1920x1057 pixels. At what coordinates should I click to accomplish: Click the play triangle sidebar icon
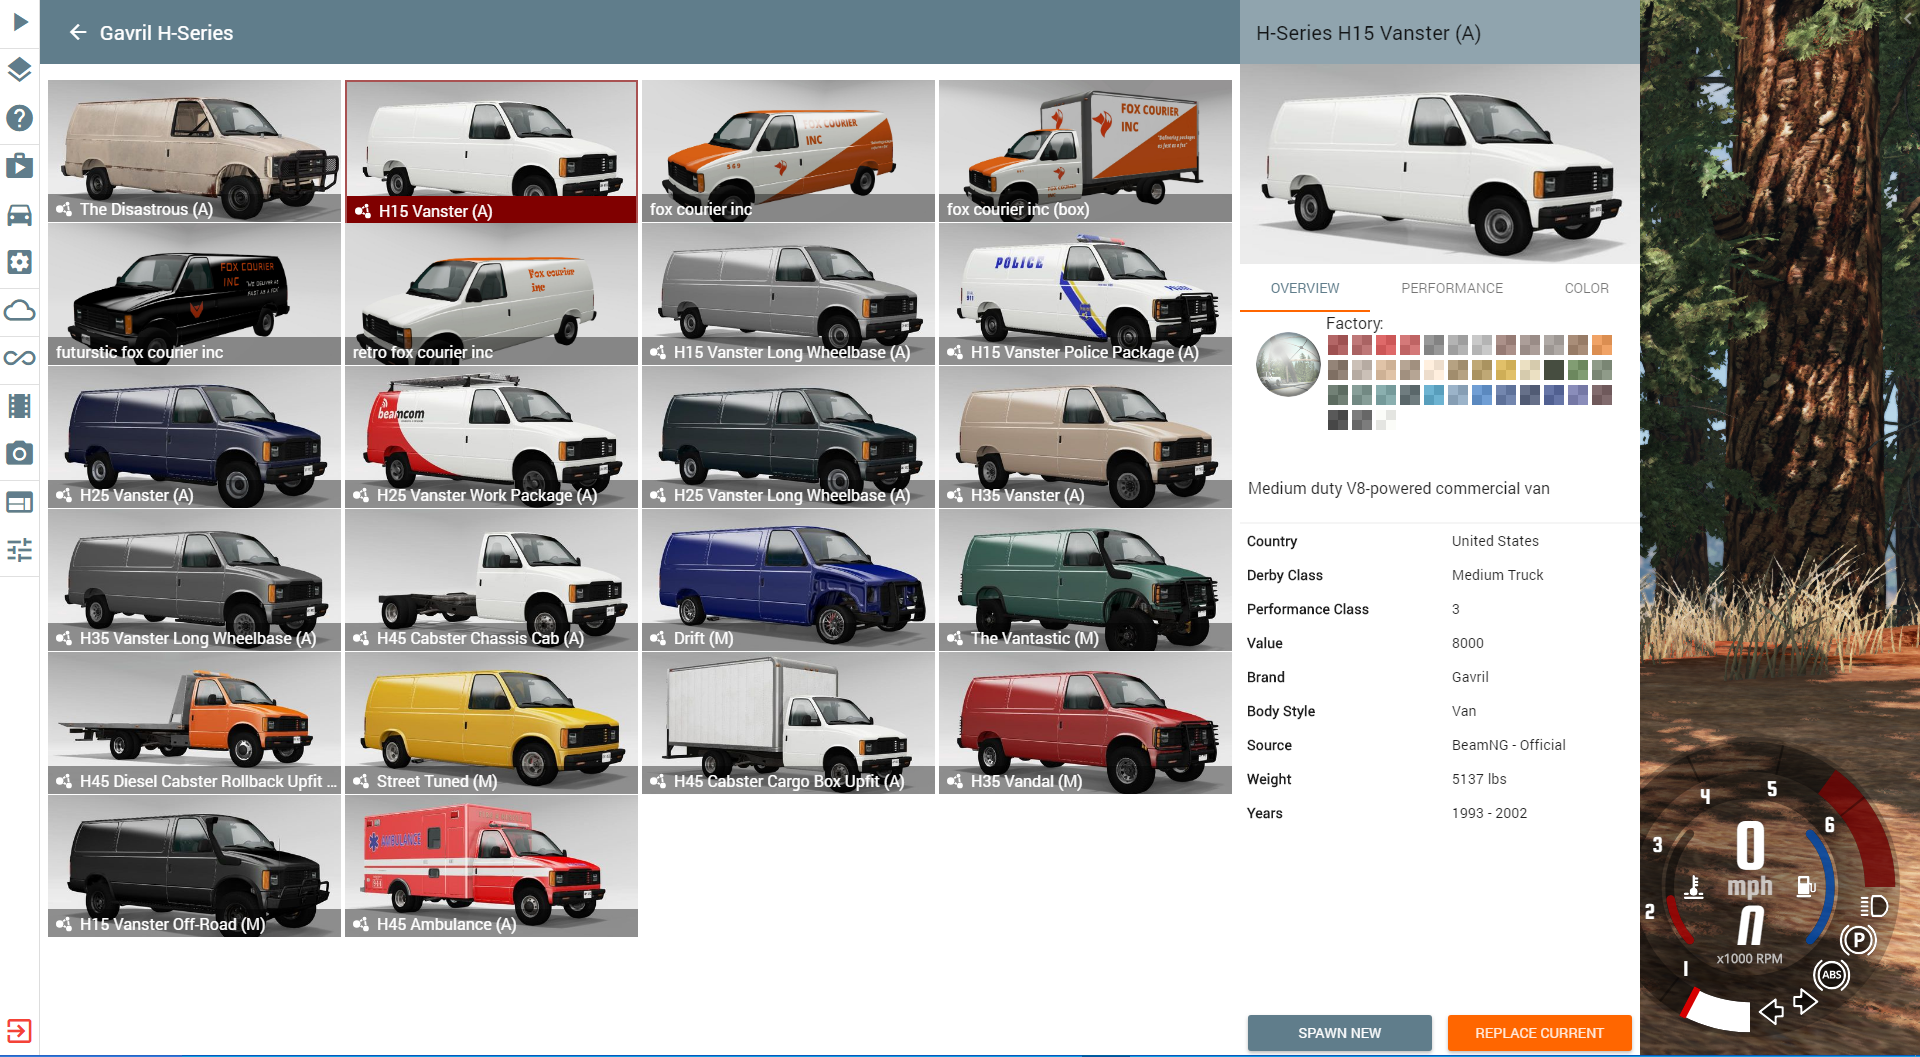point(20,21)
